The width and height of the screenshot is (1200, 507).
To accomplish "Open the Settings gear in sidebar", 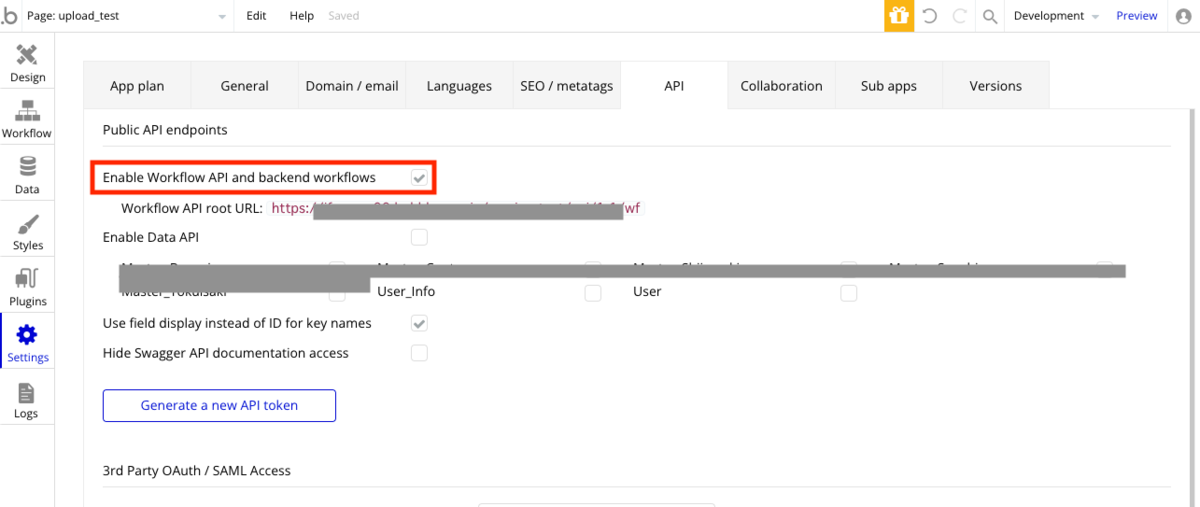I will point(27,342).
